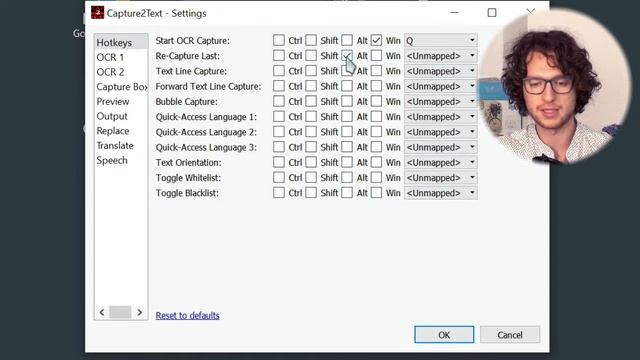Enable Ctrl for Start OCR Capture

pos(279,40)
